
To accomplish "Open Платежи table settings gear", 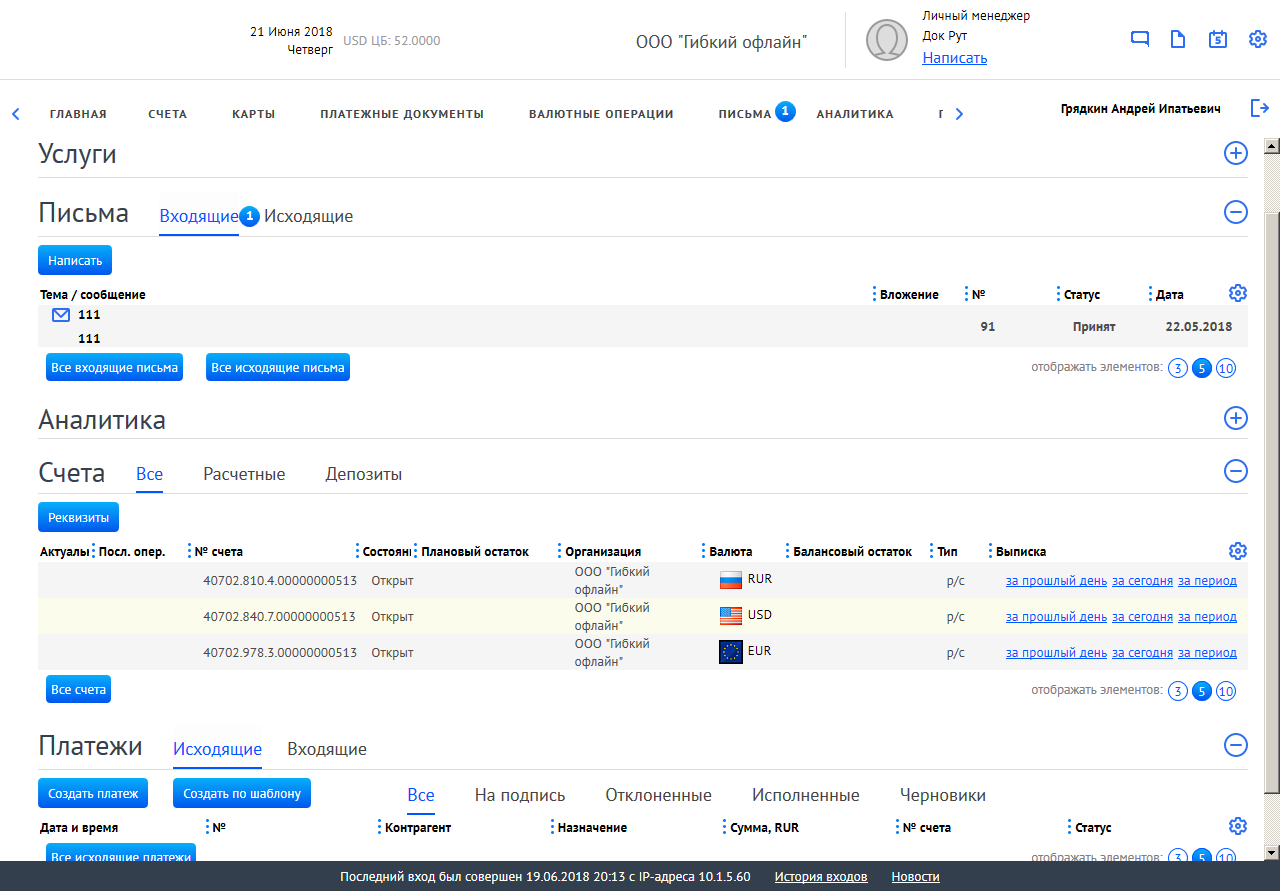I will click(x=1238, y=826).
